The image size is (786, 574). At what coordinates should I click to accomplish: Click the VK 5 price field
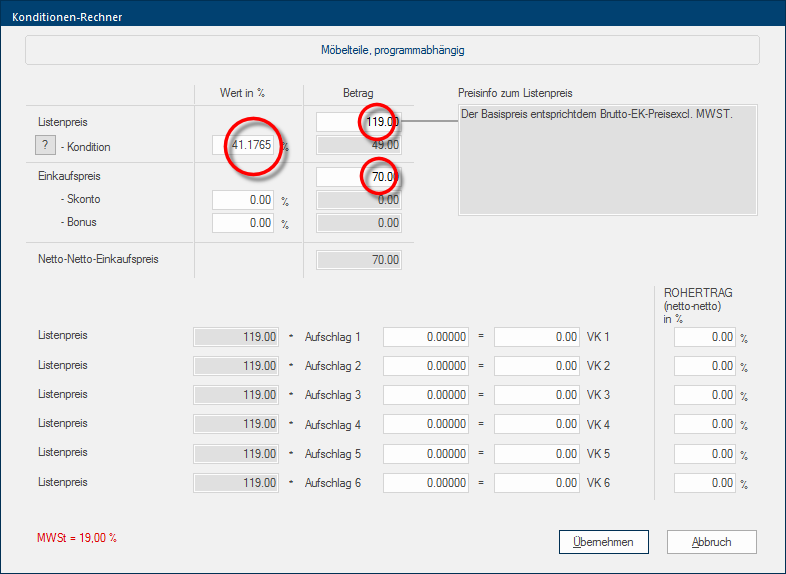point(536,454)
